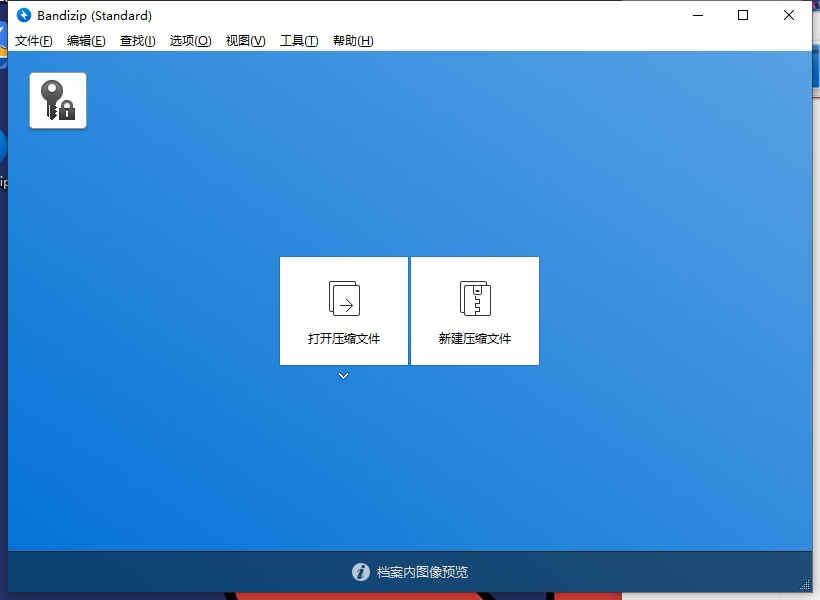Click the 档案内图像预览 link
Image resolution: width=820 pixels, height=600 pixels.
point(422,572)
